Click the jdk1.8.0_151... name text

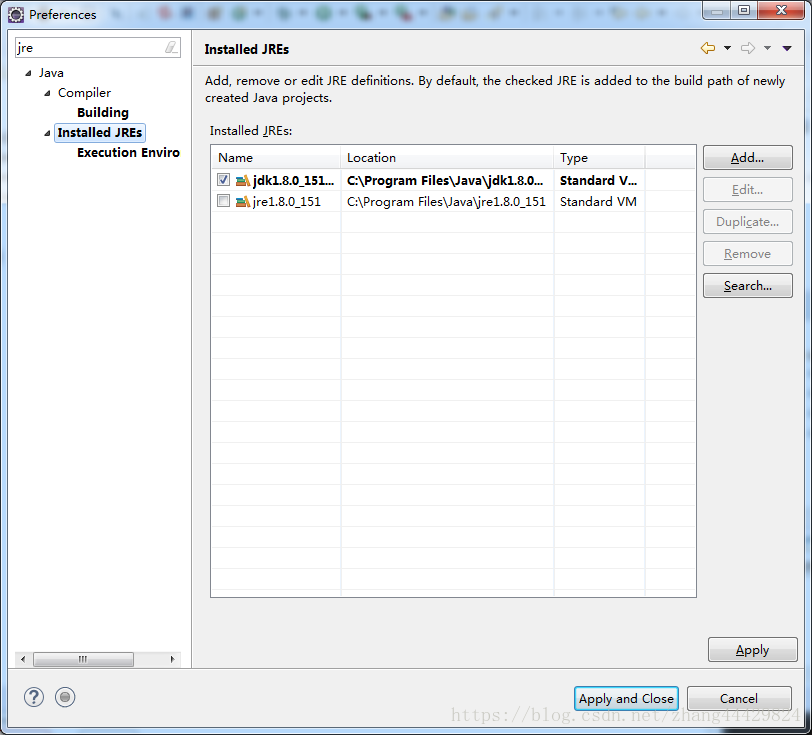[x=293, y=180]
